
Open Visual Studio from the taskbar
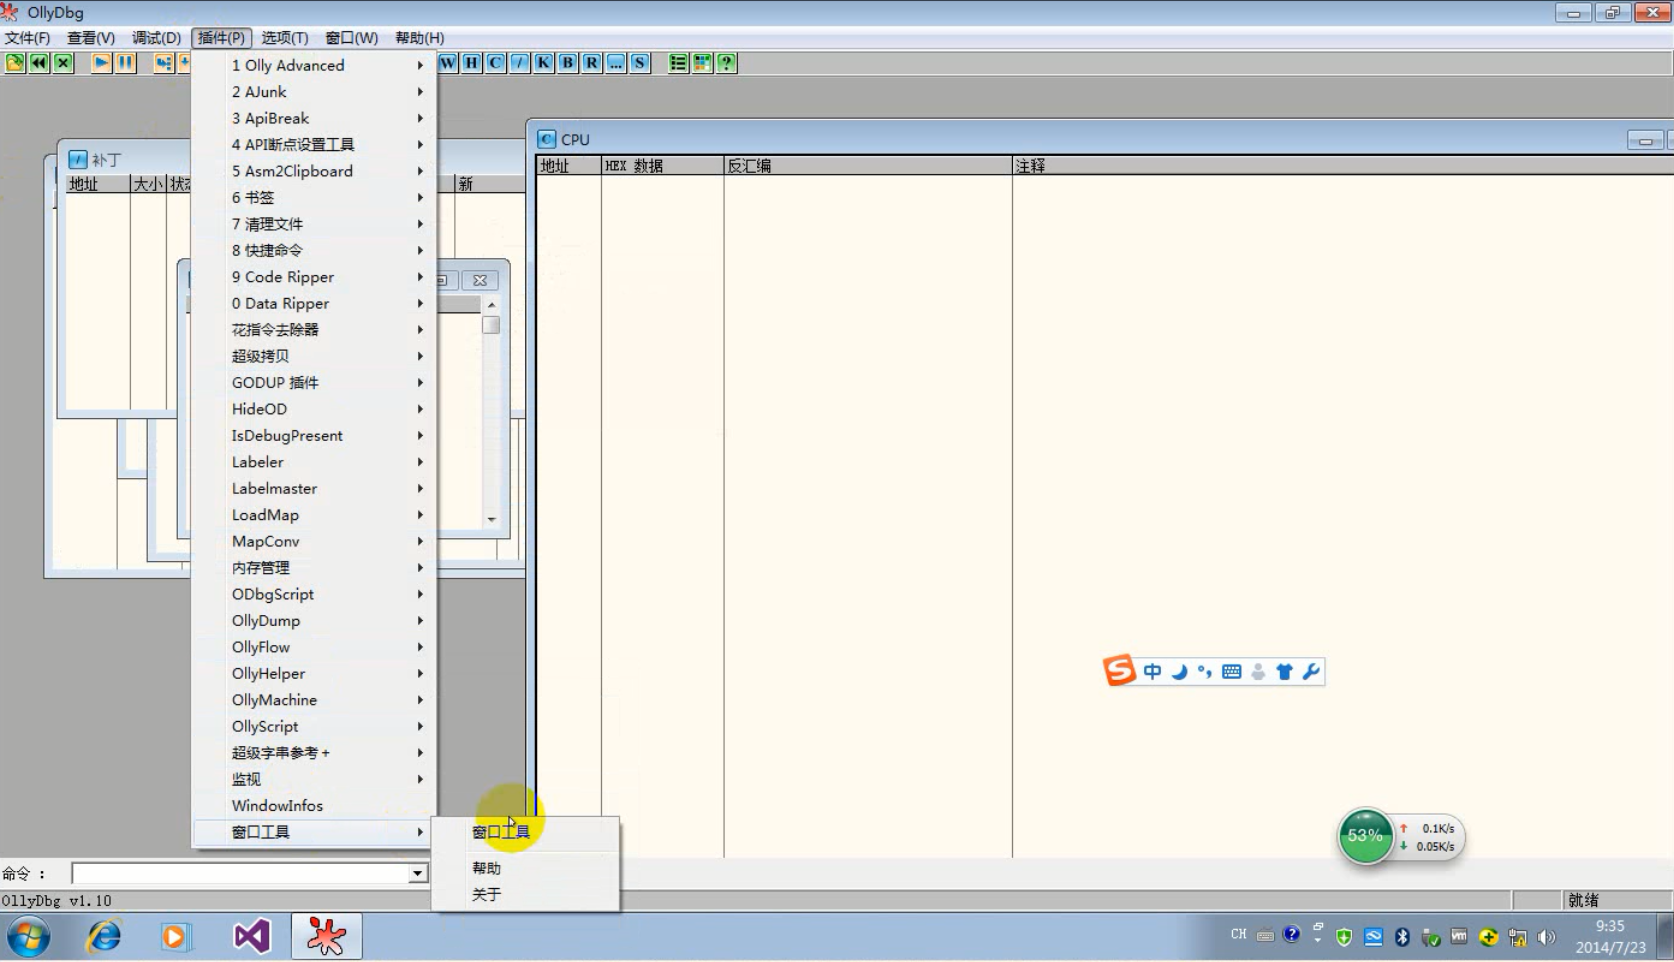[252, 937]
